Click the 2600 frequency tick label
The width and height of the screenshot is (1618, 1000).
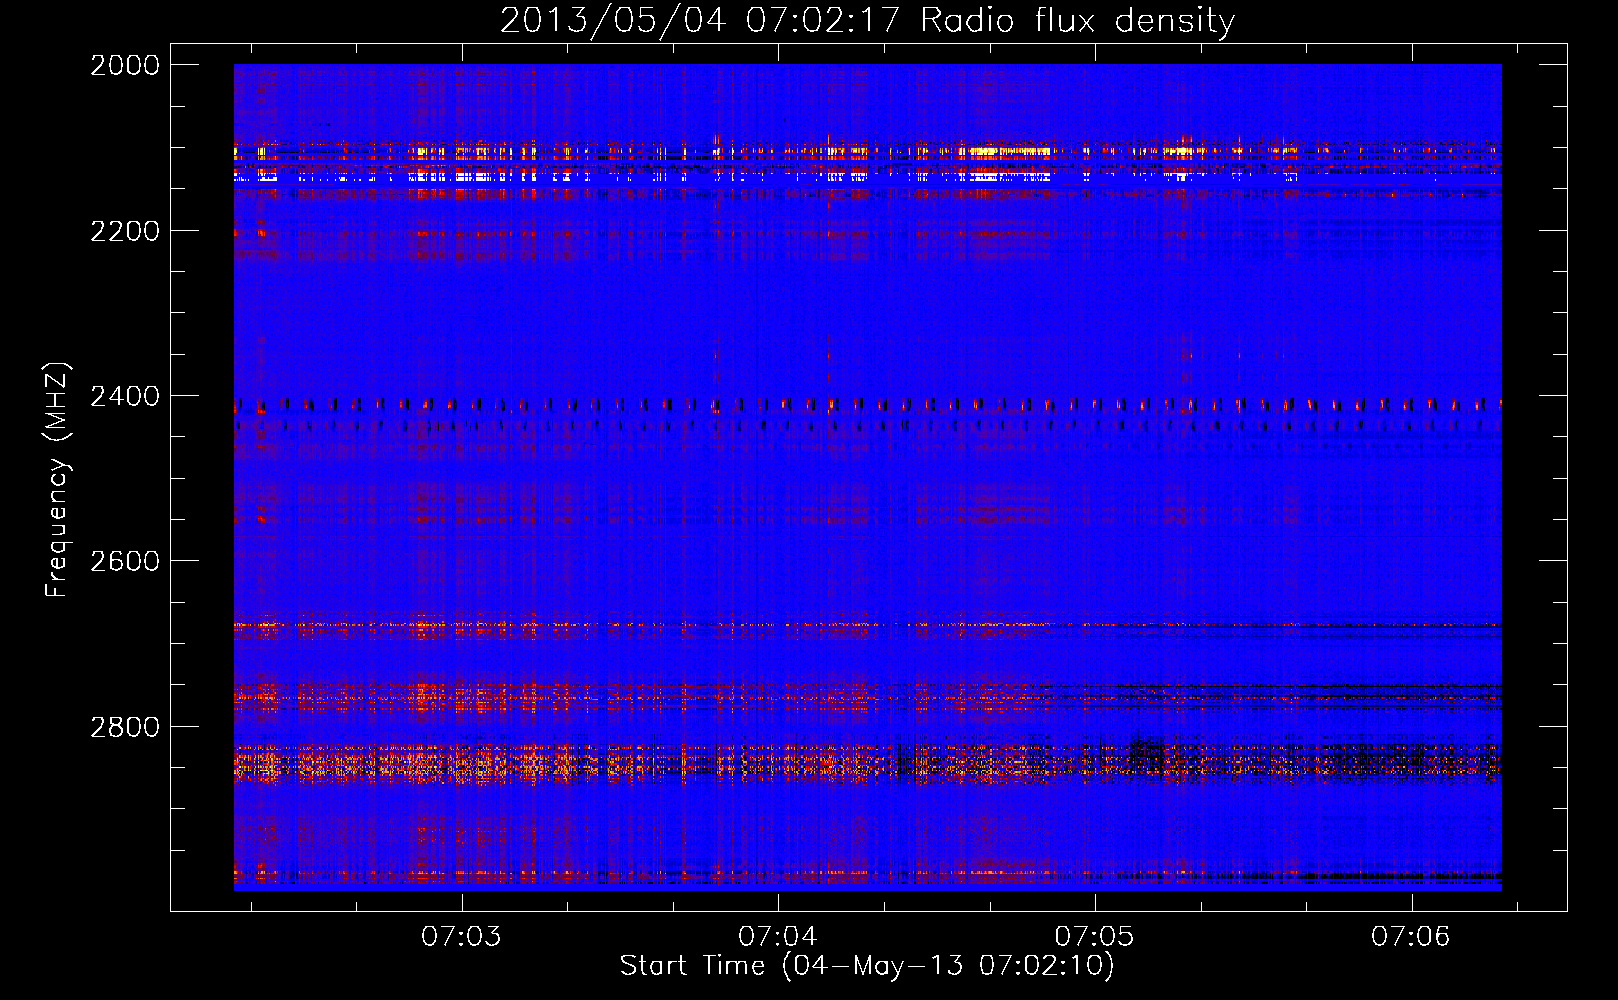[x=125, y=561]
